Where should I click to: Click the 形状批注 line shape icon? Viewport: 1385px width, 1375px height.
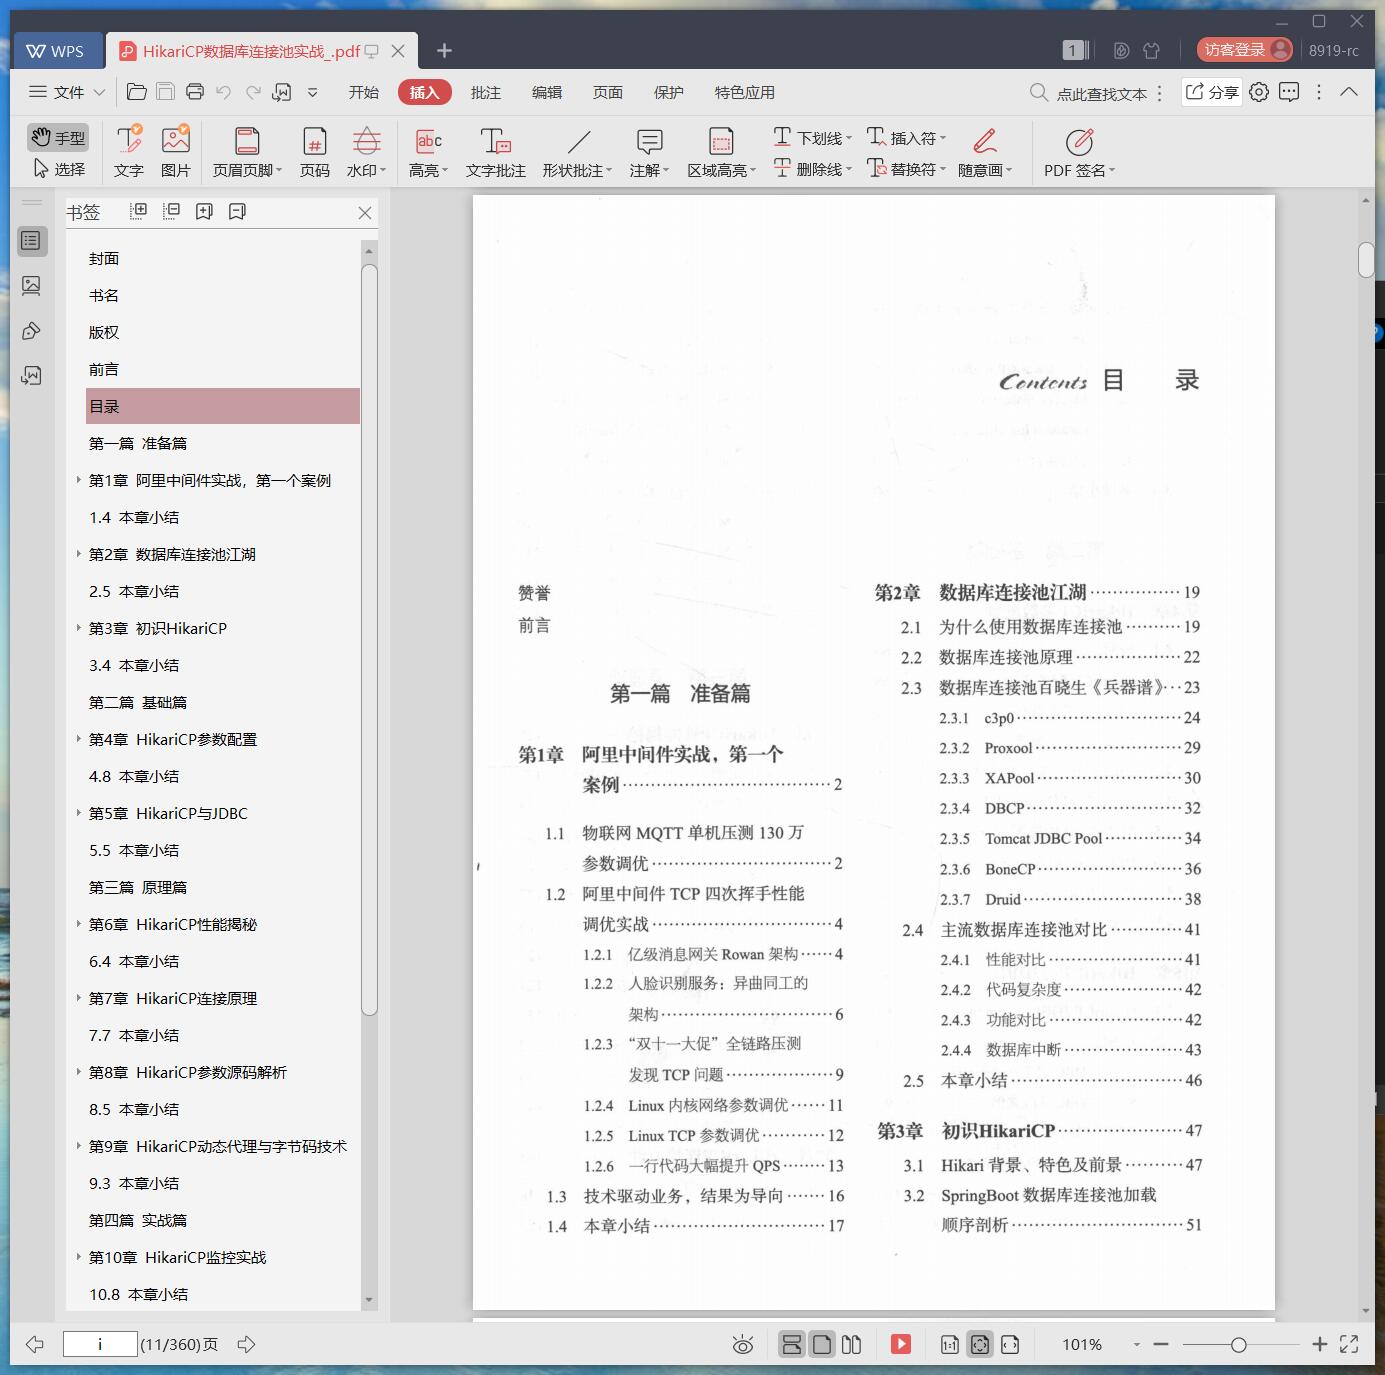click(579, 141)
